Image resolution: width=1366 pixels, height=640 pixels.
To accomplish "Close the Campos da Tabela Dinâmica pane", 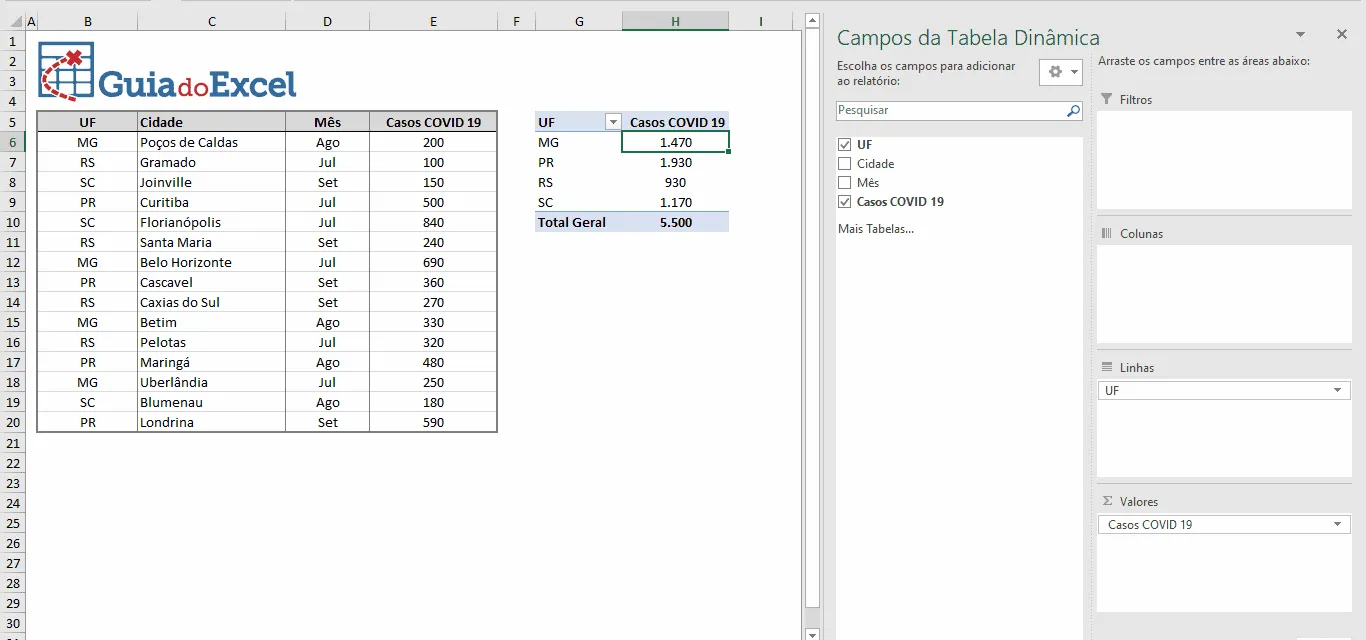I will [x=1342, y=34].
